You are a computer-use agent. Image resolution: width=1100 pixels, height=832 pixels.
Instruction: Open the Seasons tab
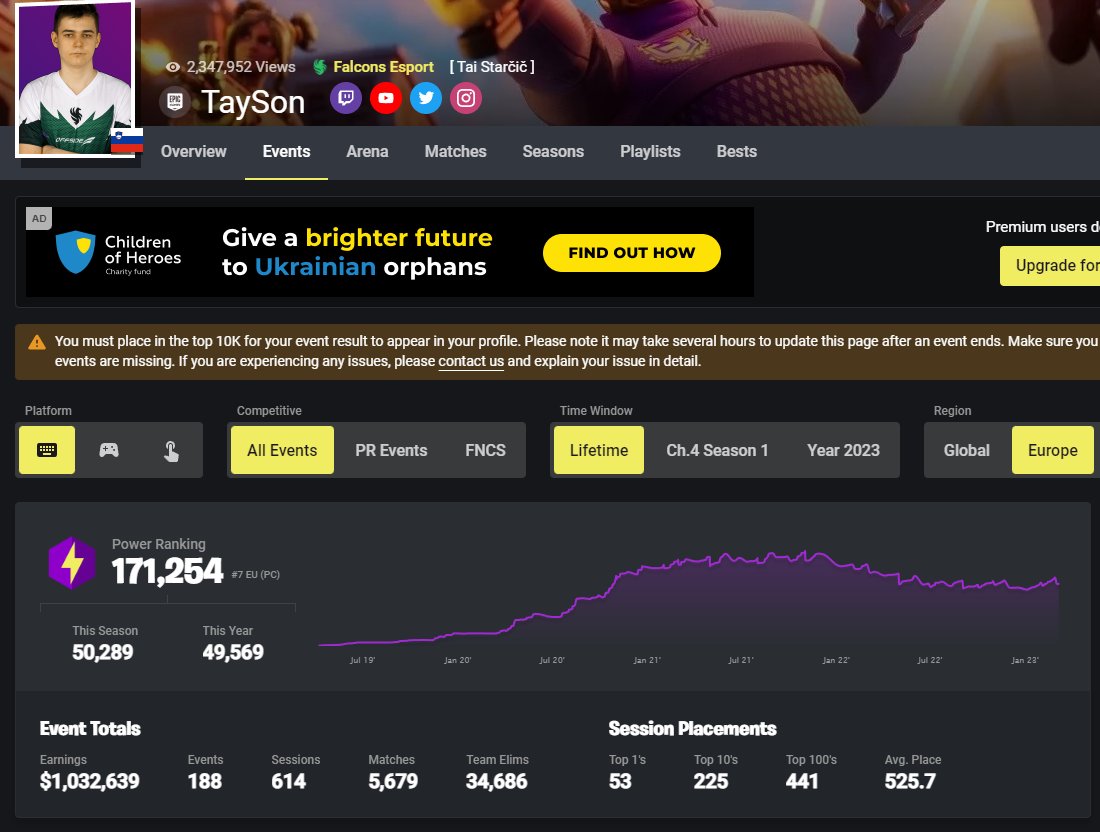pos(553,152)
